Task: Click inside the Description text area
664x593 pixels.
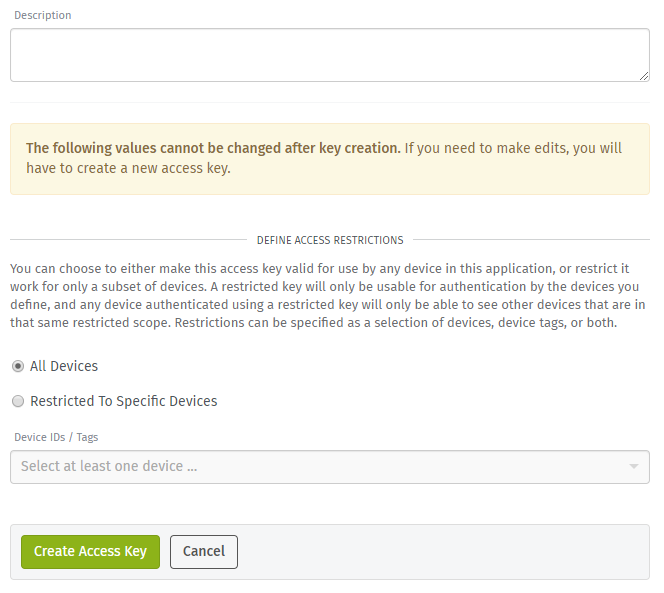Action: (329, 55)
